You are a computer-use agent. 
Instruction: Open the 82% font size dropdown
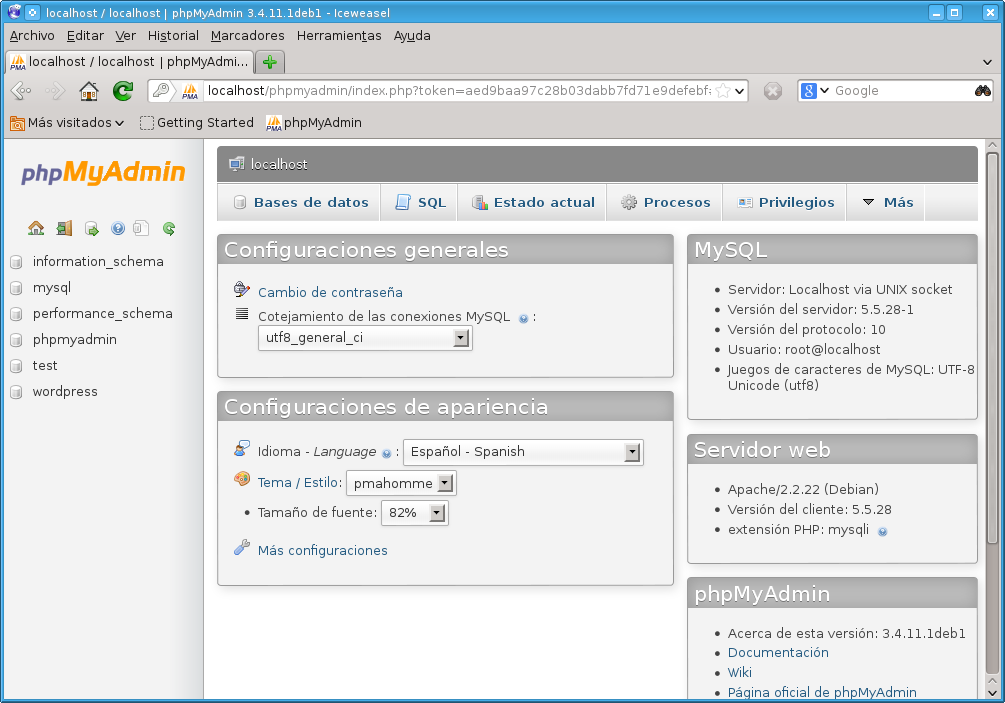click(415, 513)
